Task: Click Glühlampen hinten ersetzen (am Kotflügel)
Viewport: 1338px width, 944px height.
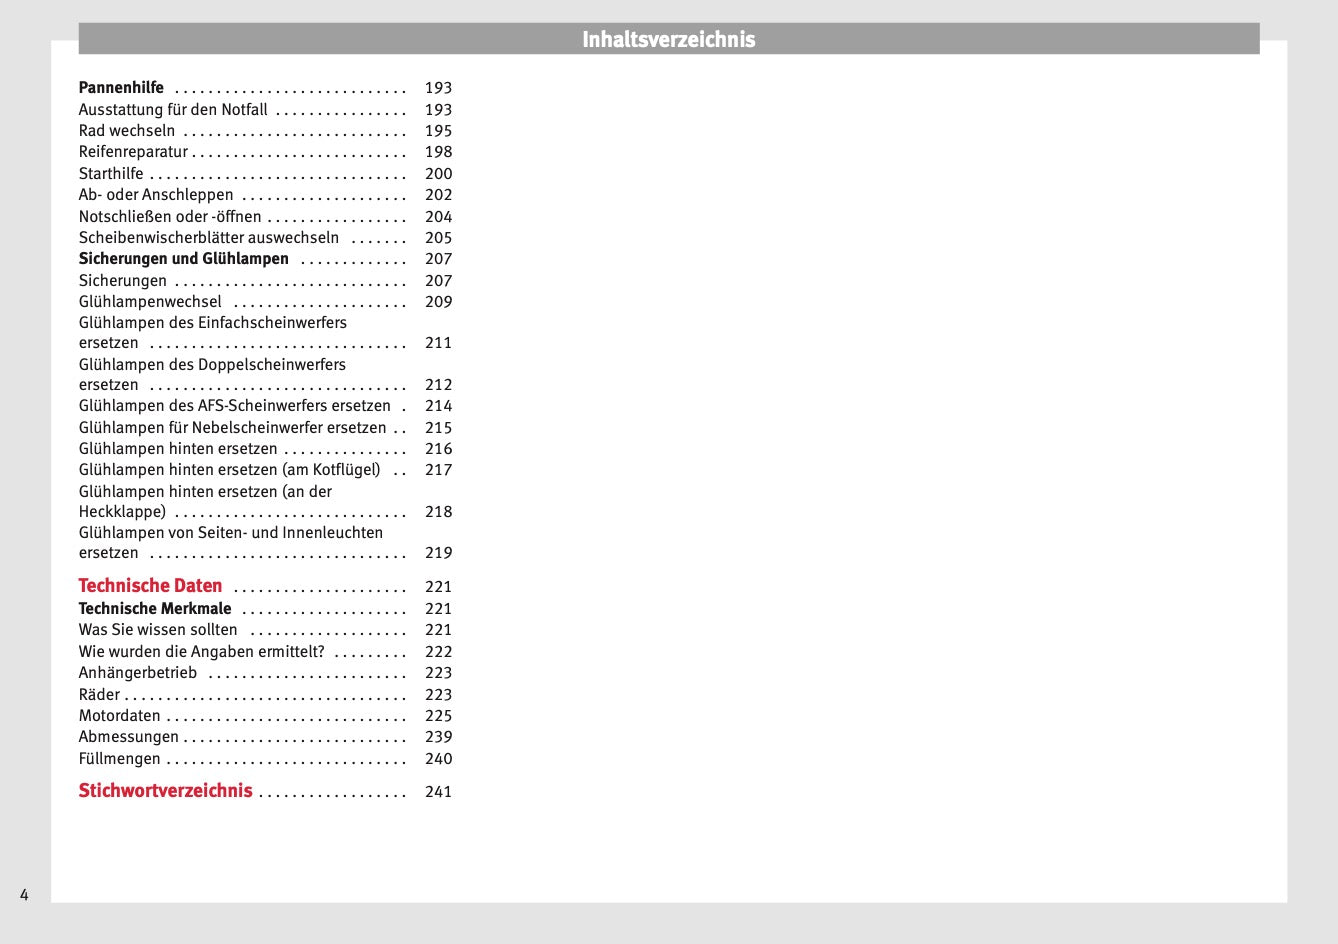Action: (230, 470)
